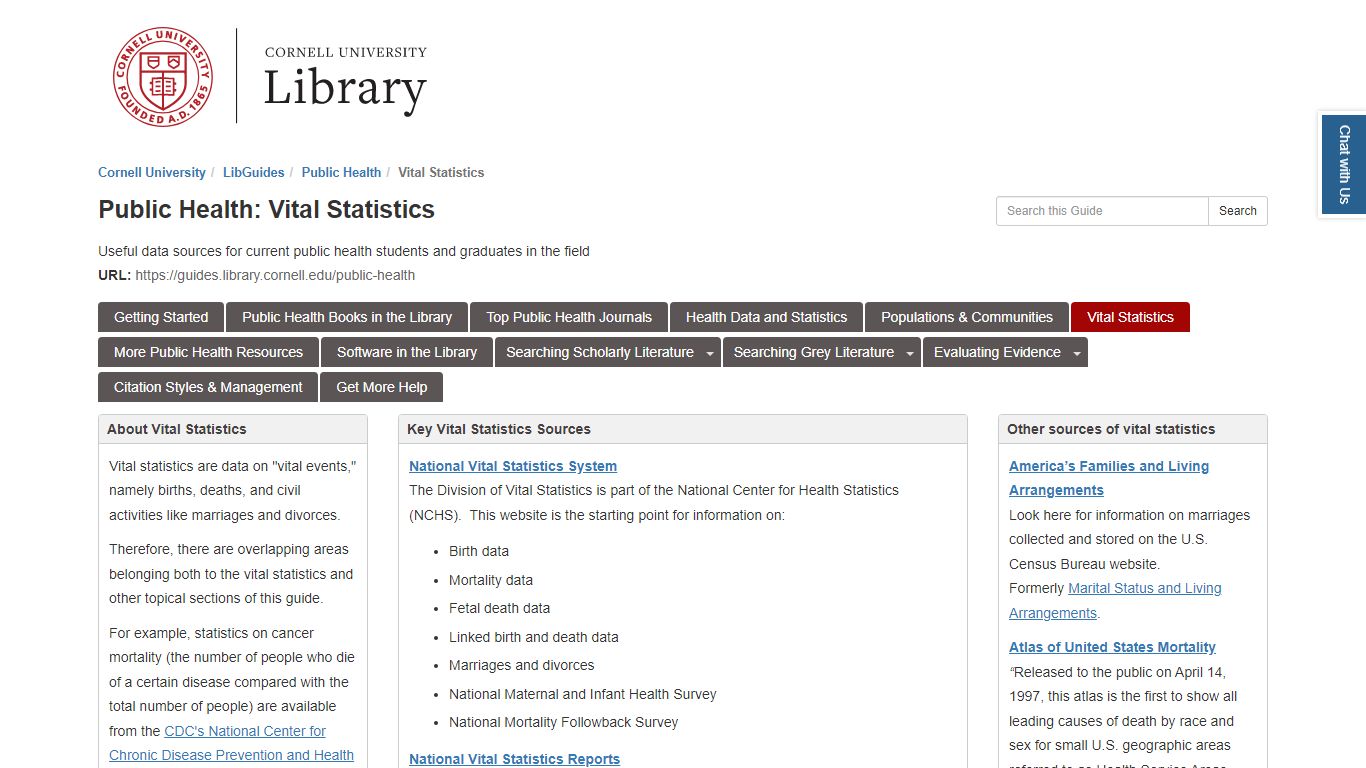The image size is (1366, 768).
Task: Open Searching Grey Literature tab
Action: [x=813, y=352]
